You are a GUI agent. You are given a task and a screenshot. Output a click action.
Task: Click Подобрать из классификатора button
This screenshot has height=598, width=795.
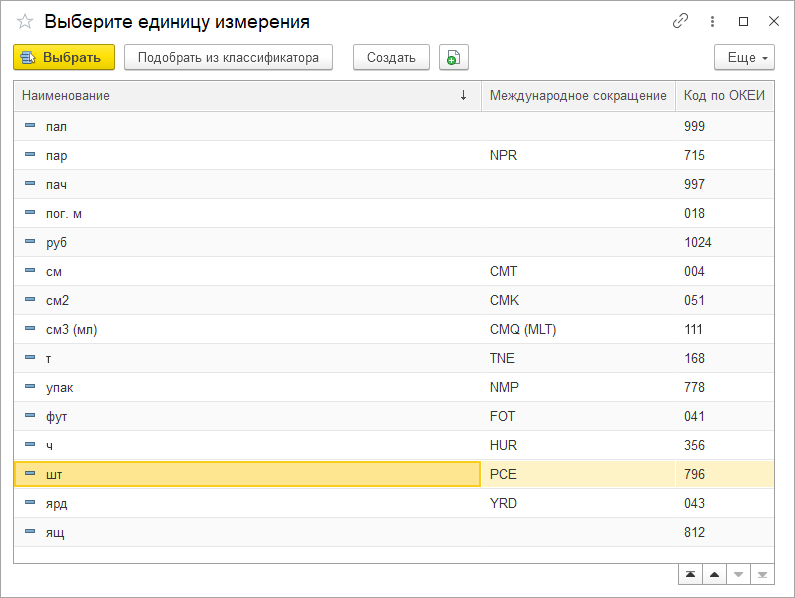(x=228, y=58)
